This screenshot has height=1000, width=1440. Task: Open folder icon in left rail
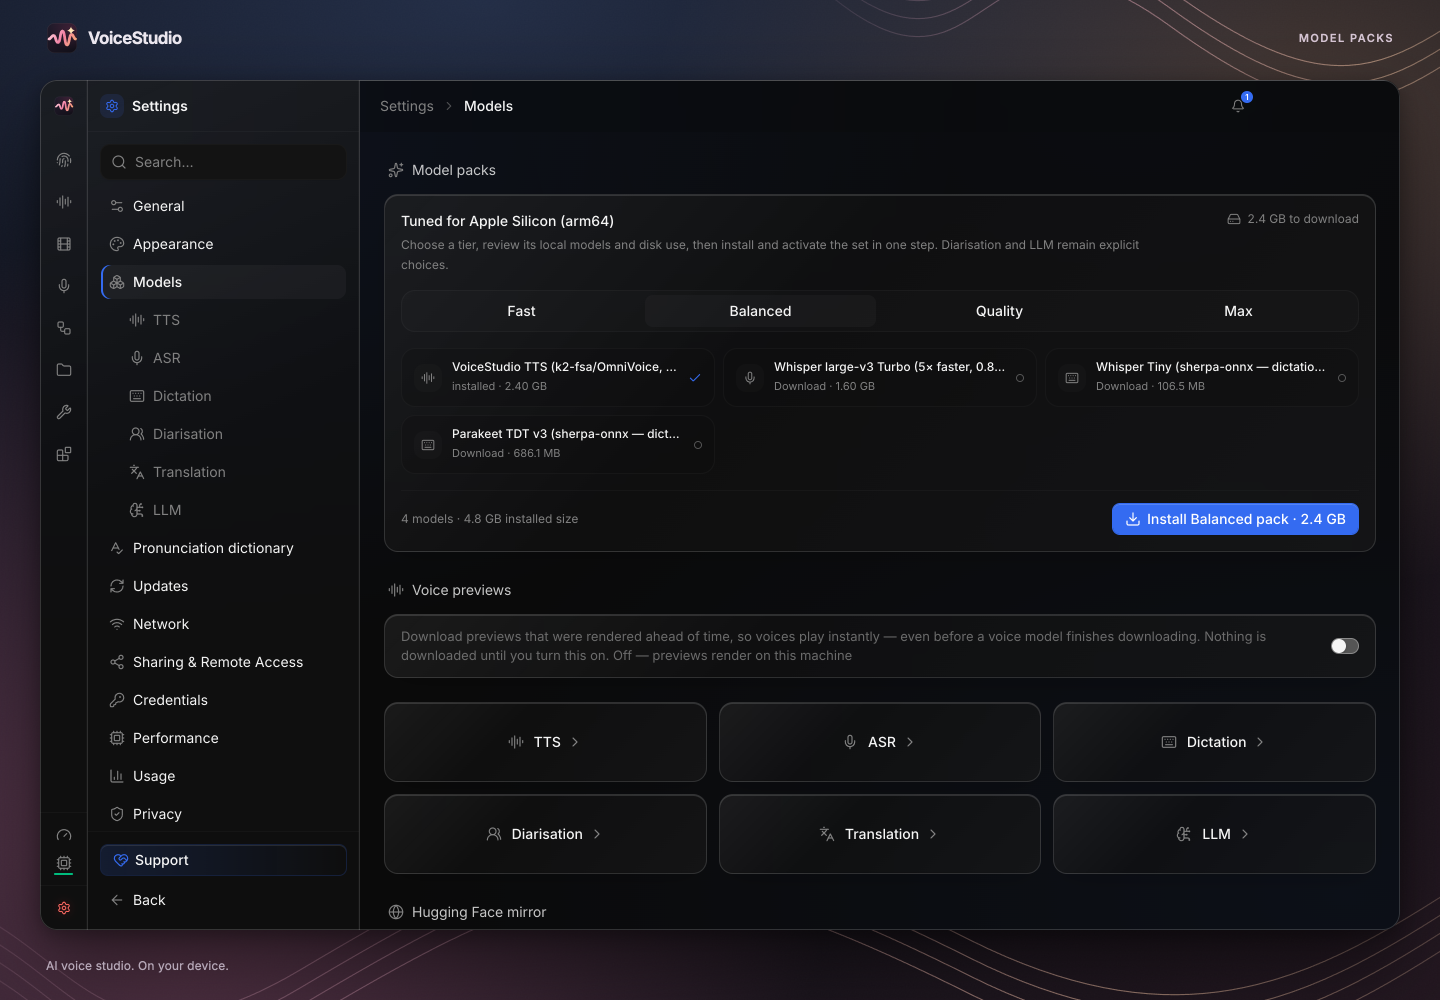tap(64, 370)
